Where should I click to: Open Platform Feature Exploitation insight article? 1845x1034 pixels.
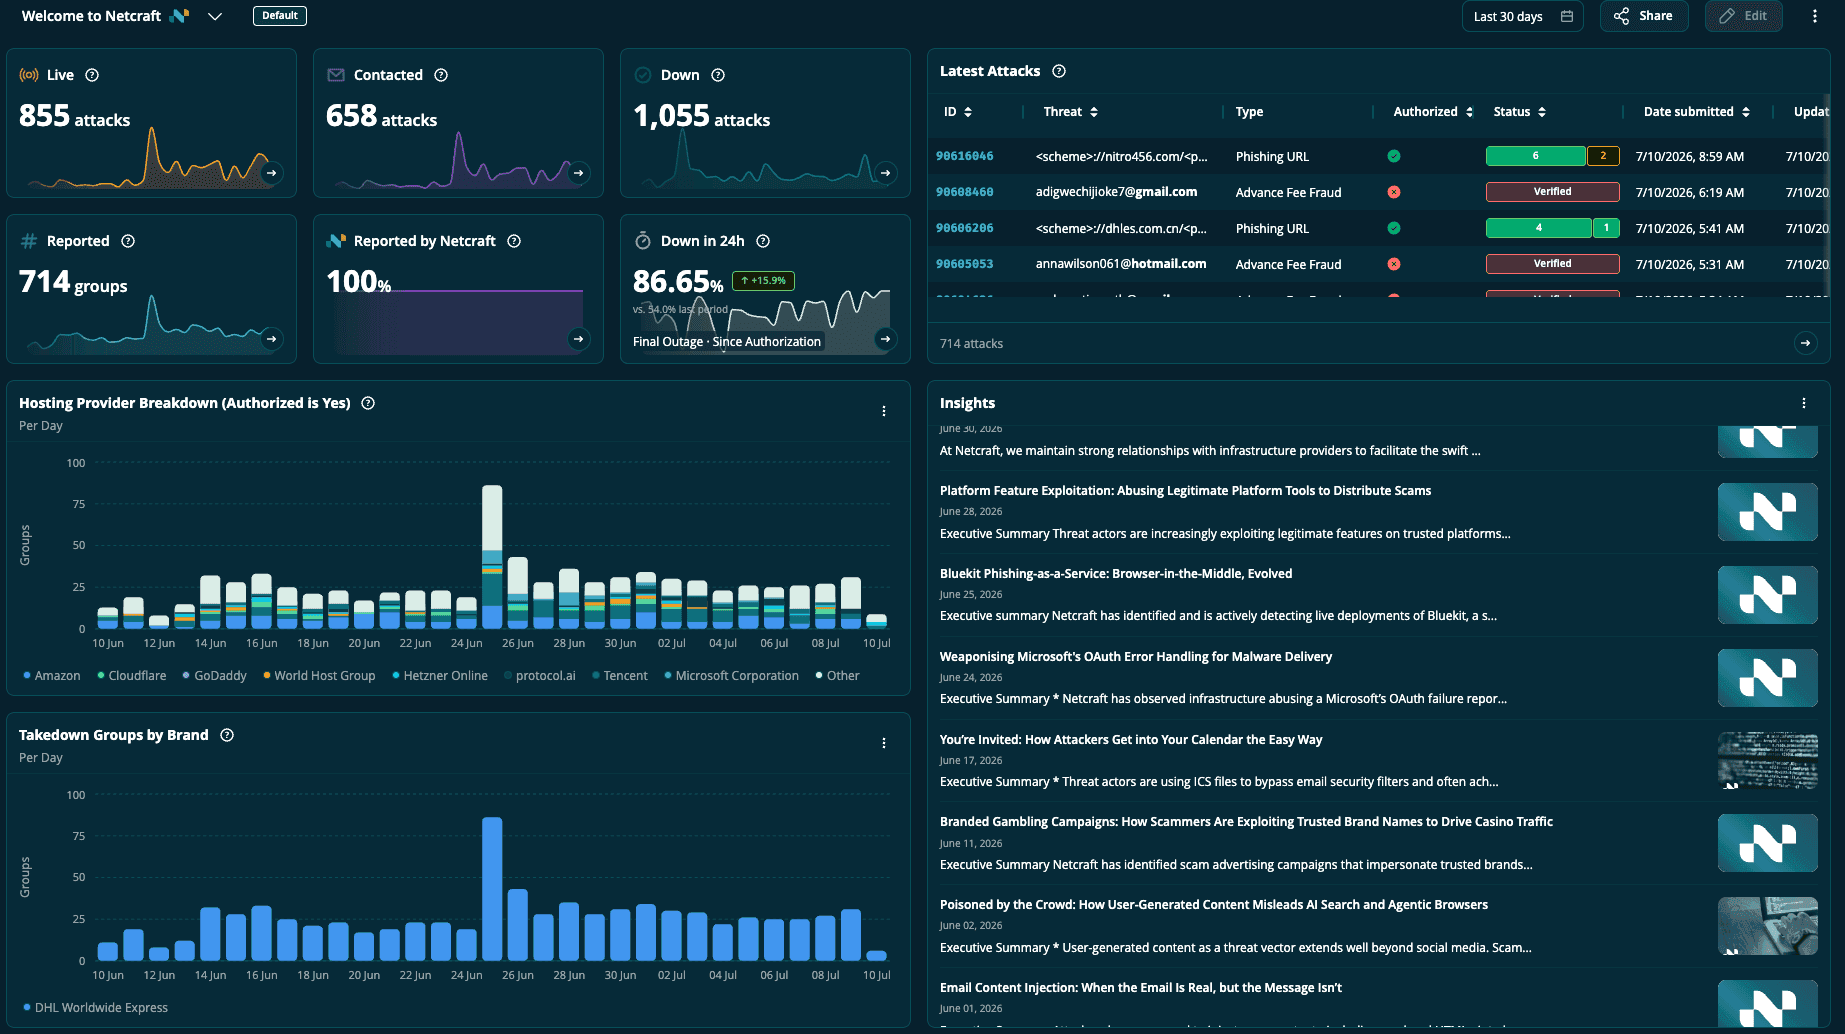tap(1185, 491)
